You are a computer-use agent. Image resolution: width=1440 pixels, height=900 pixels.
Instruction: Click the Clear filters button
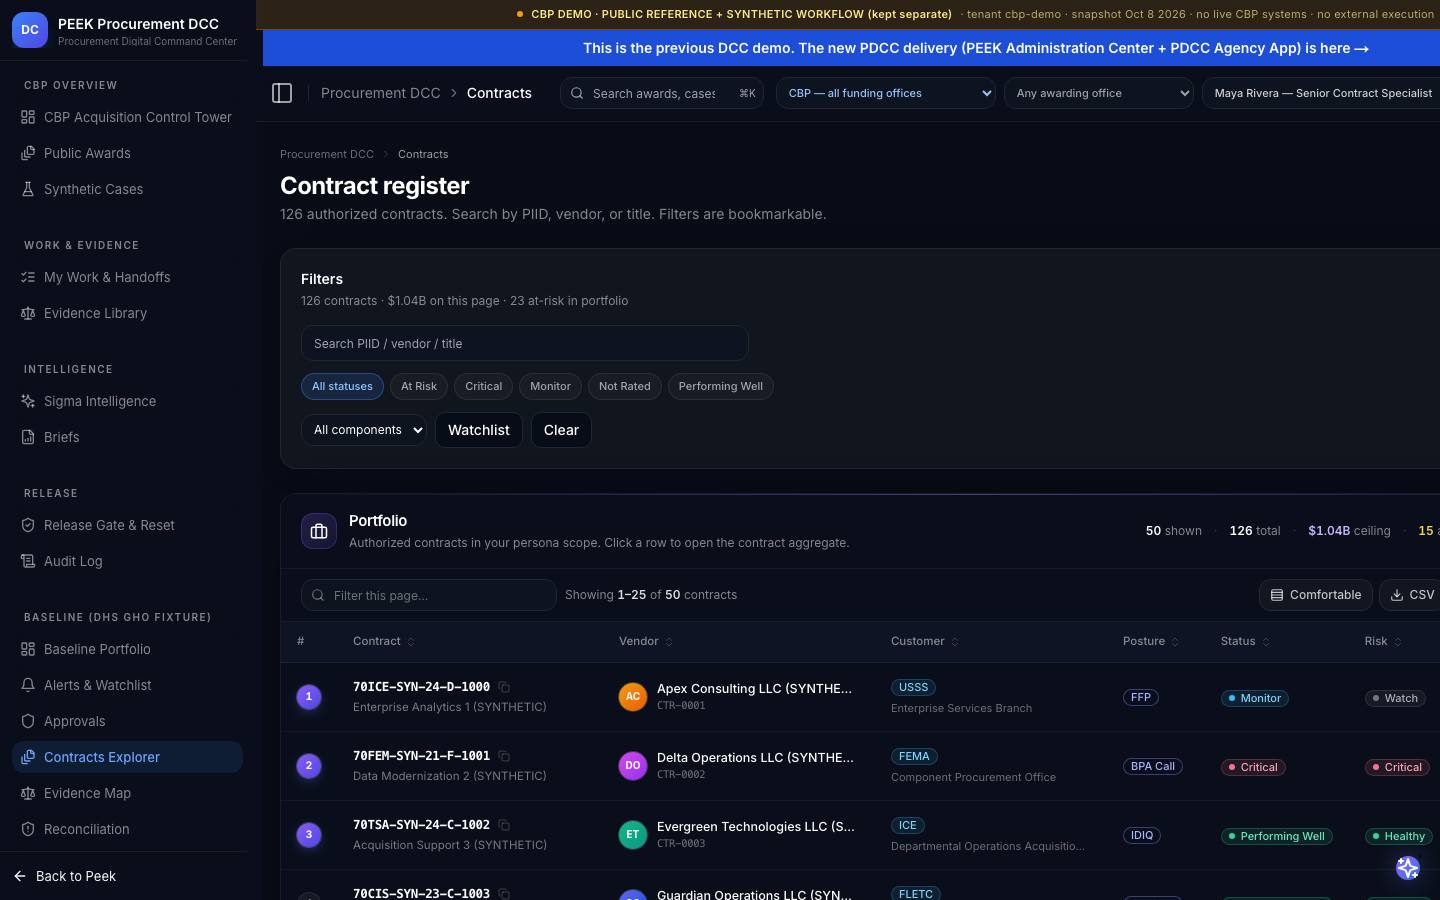(x=561, y=430)
